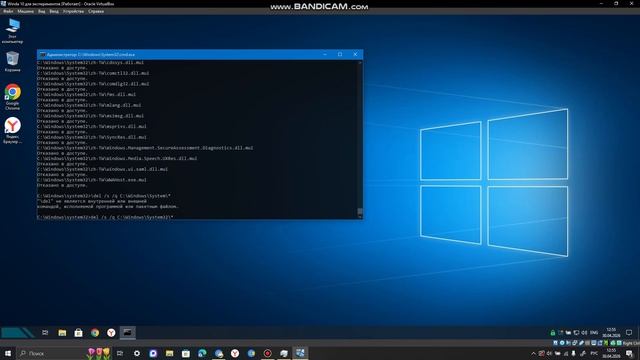The width and height of the screenshot is (640, 360).
Task: Open Task View in the guest taskbar
Action: tap(45, 333)
